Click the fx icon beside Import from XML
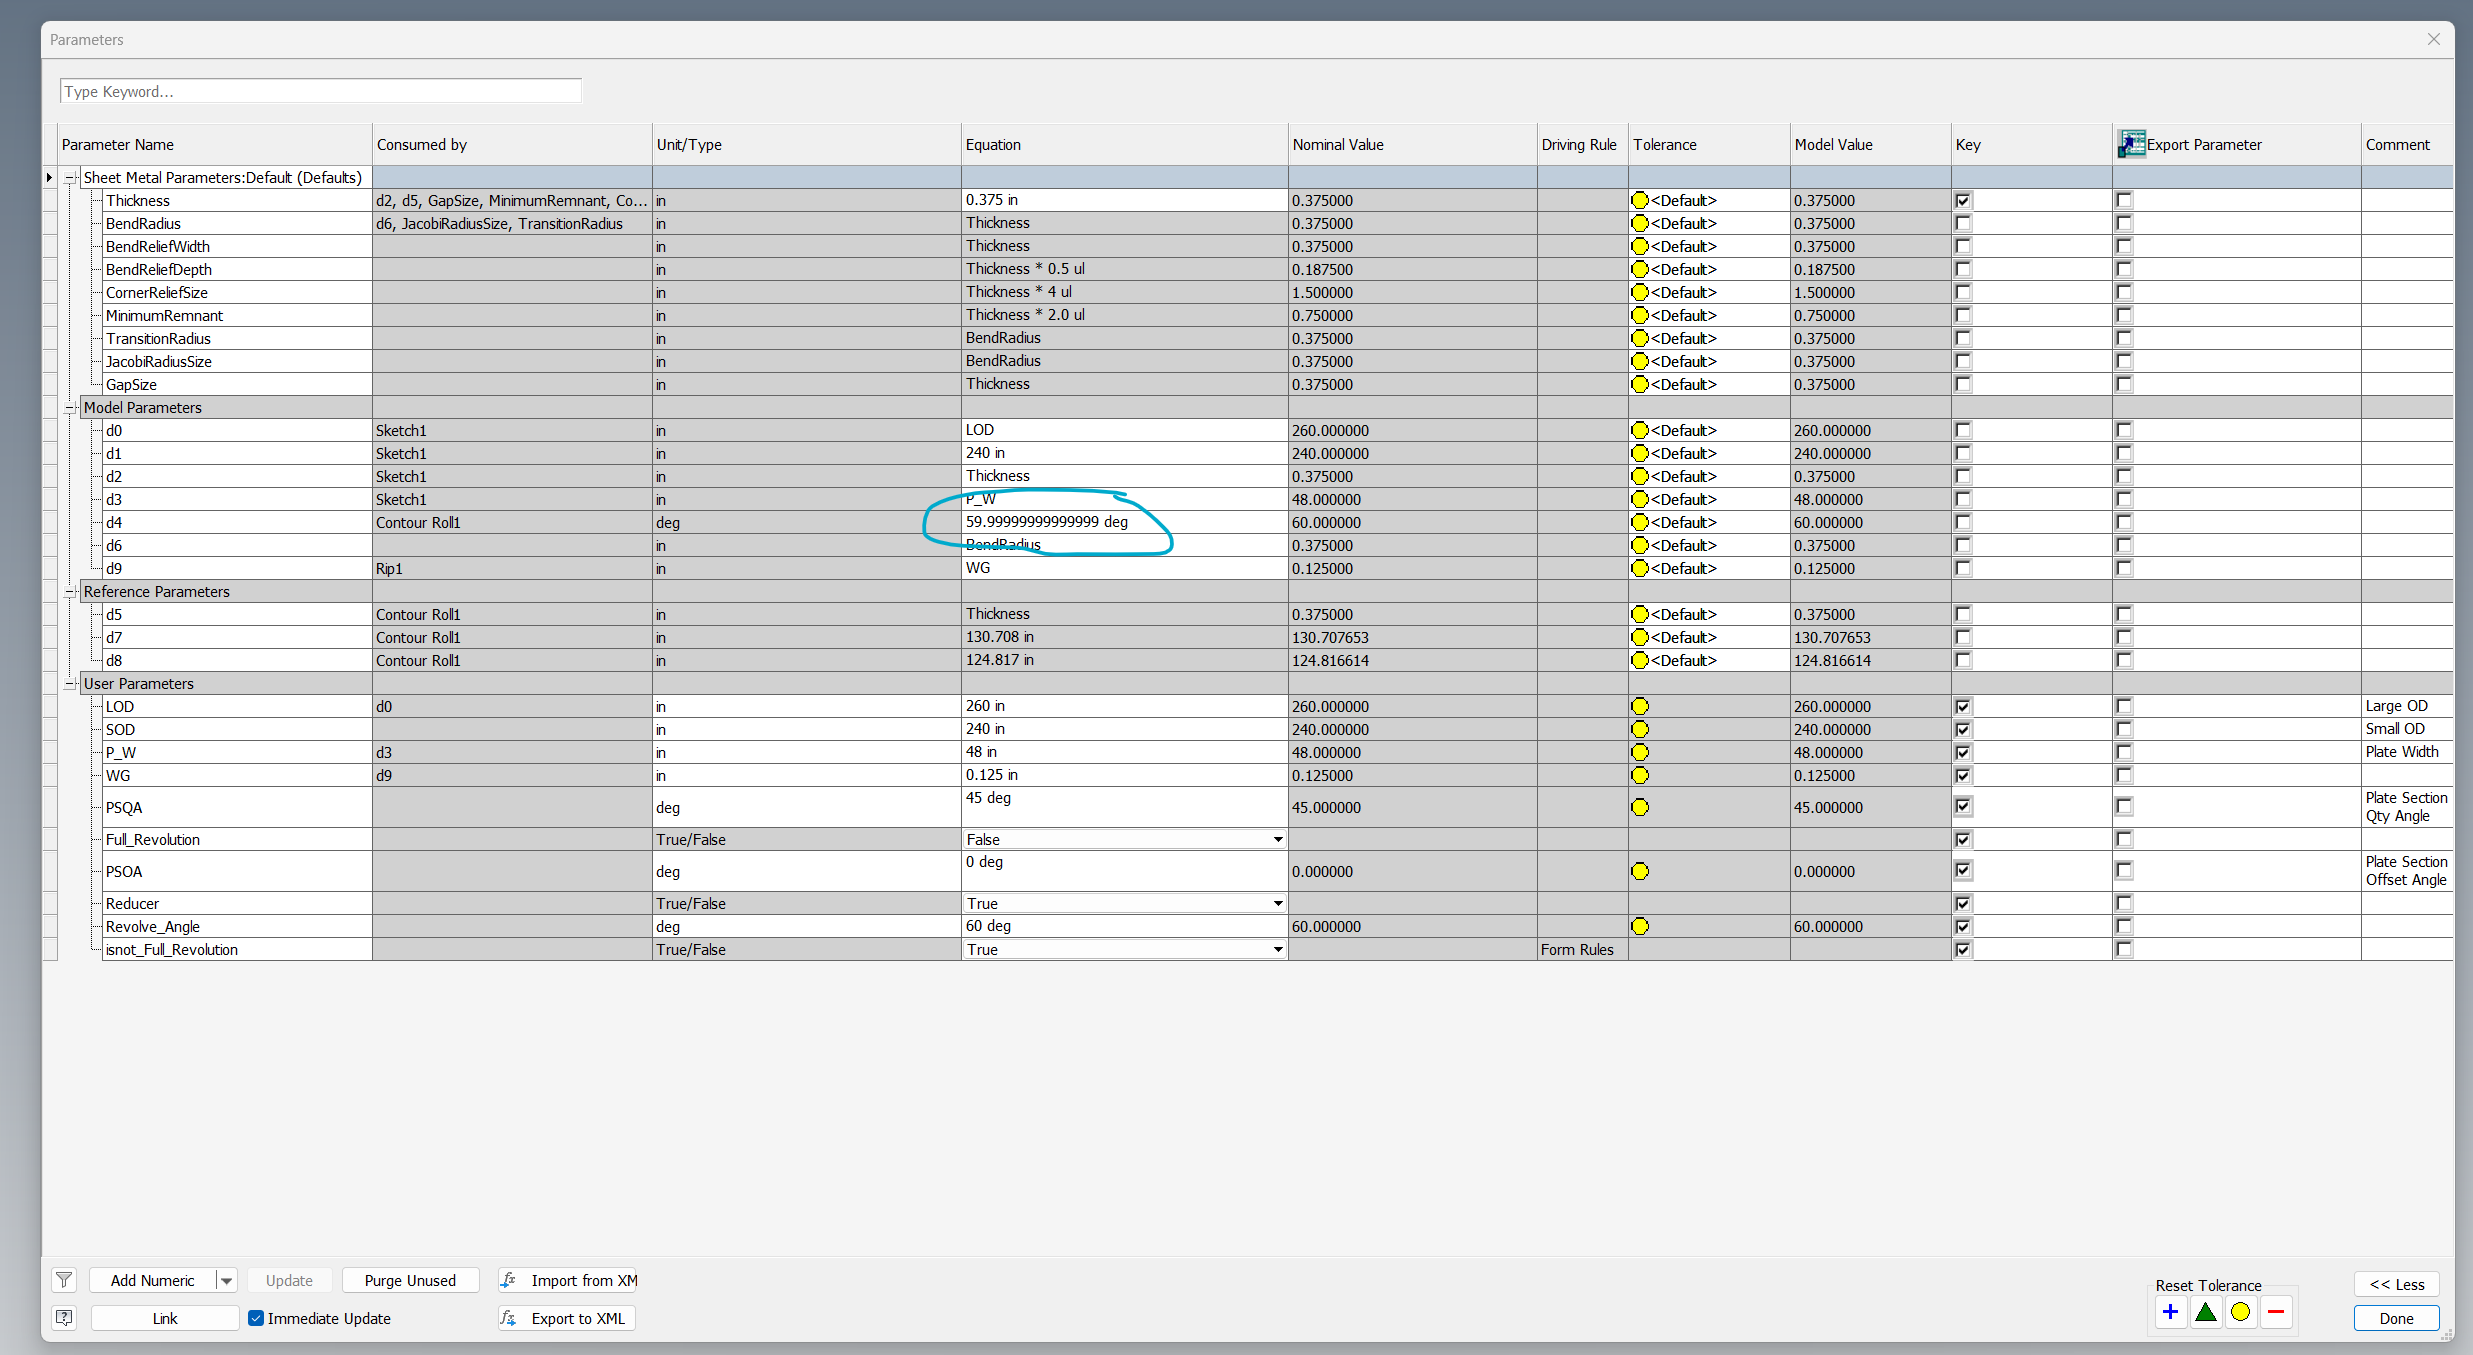Image resolution: width=2473 pixels, height=1355 pixels. click(509, 1280)
